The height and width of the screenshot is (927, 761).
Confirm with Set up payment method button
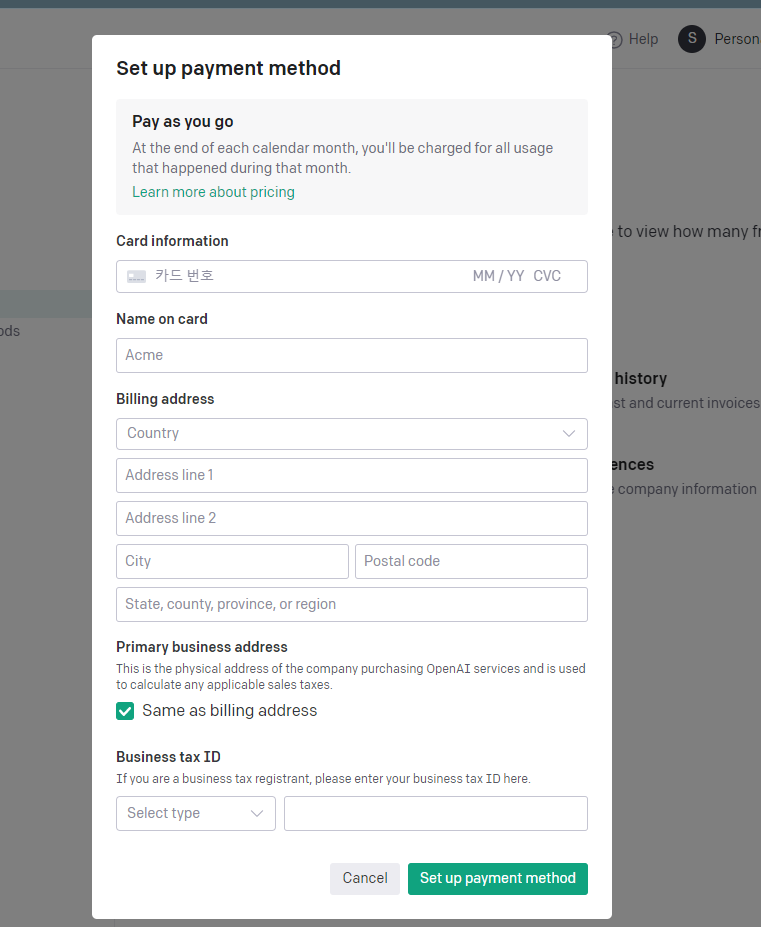(x=498, y=879)
